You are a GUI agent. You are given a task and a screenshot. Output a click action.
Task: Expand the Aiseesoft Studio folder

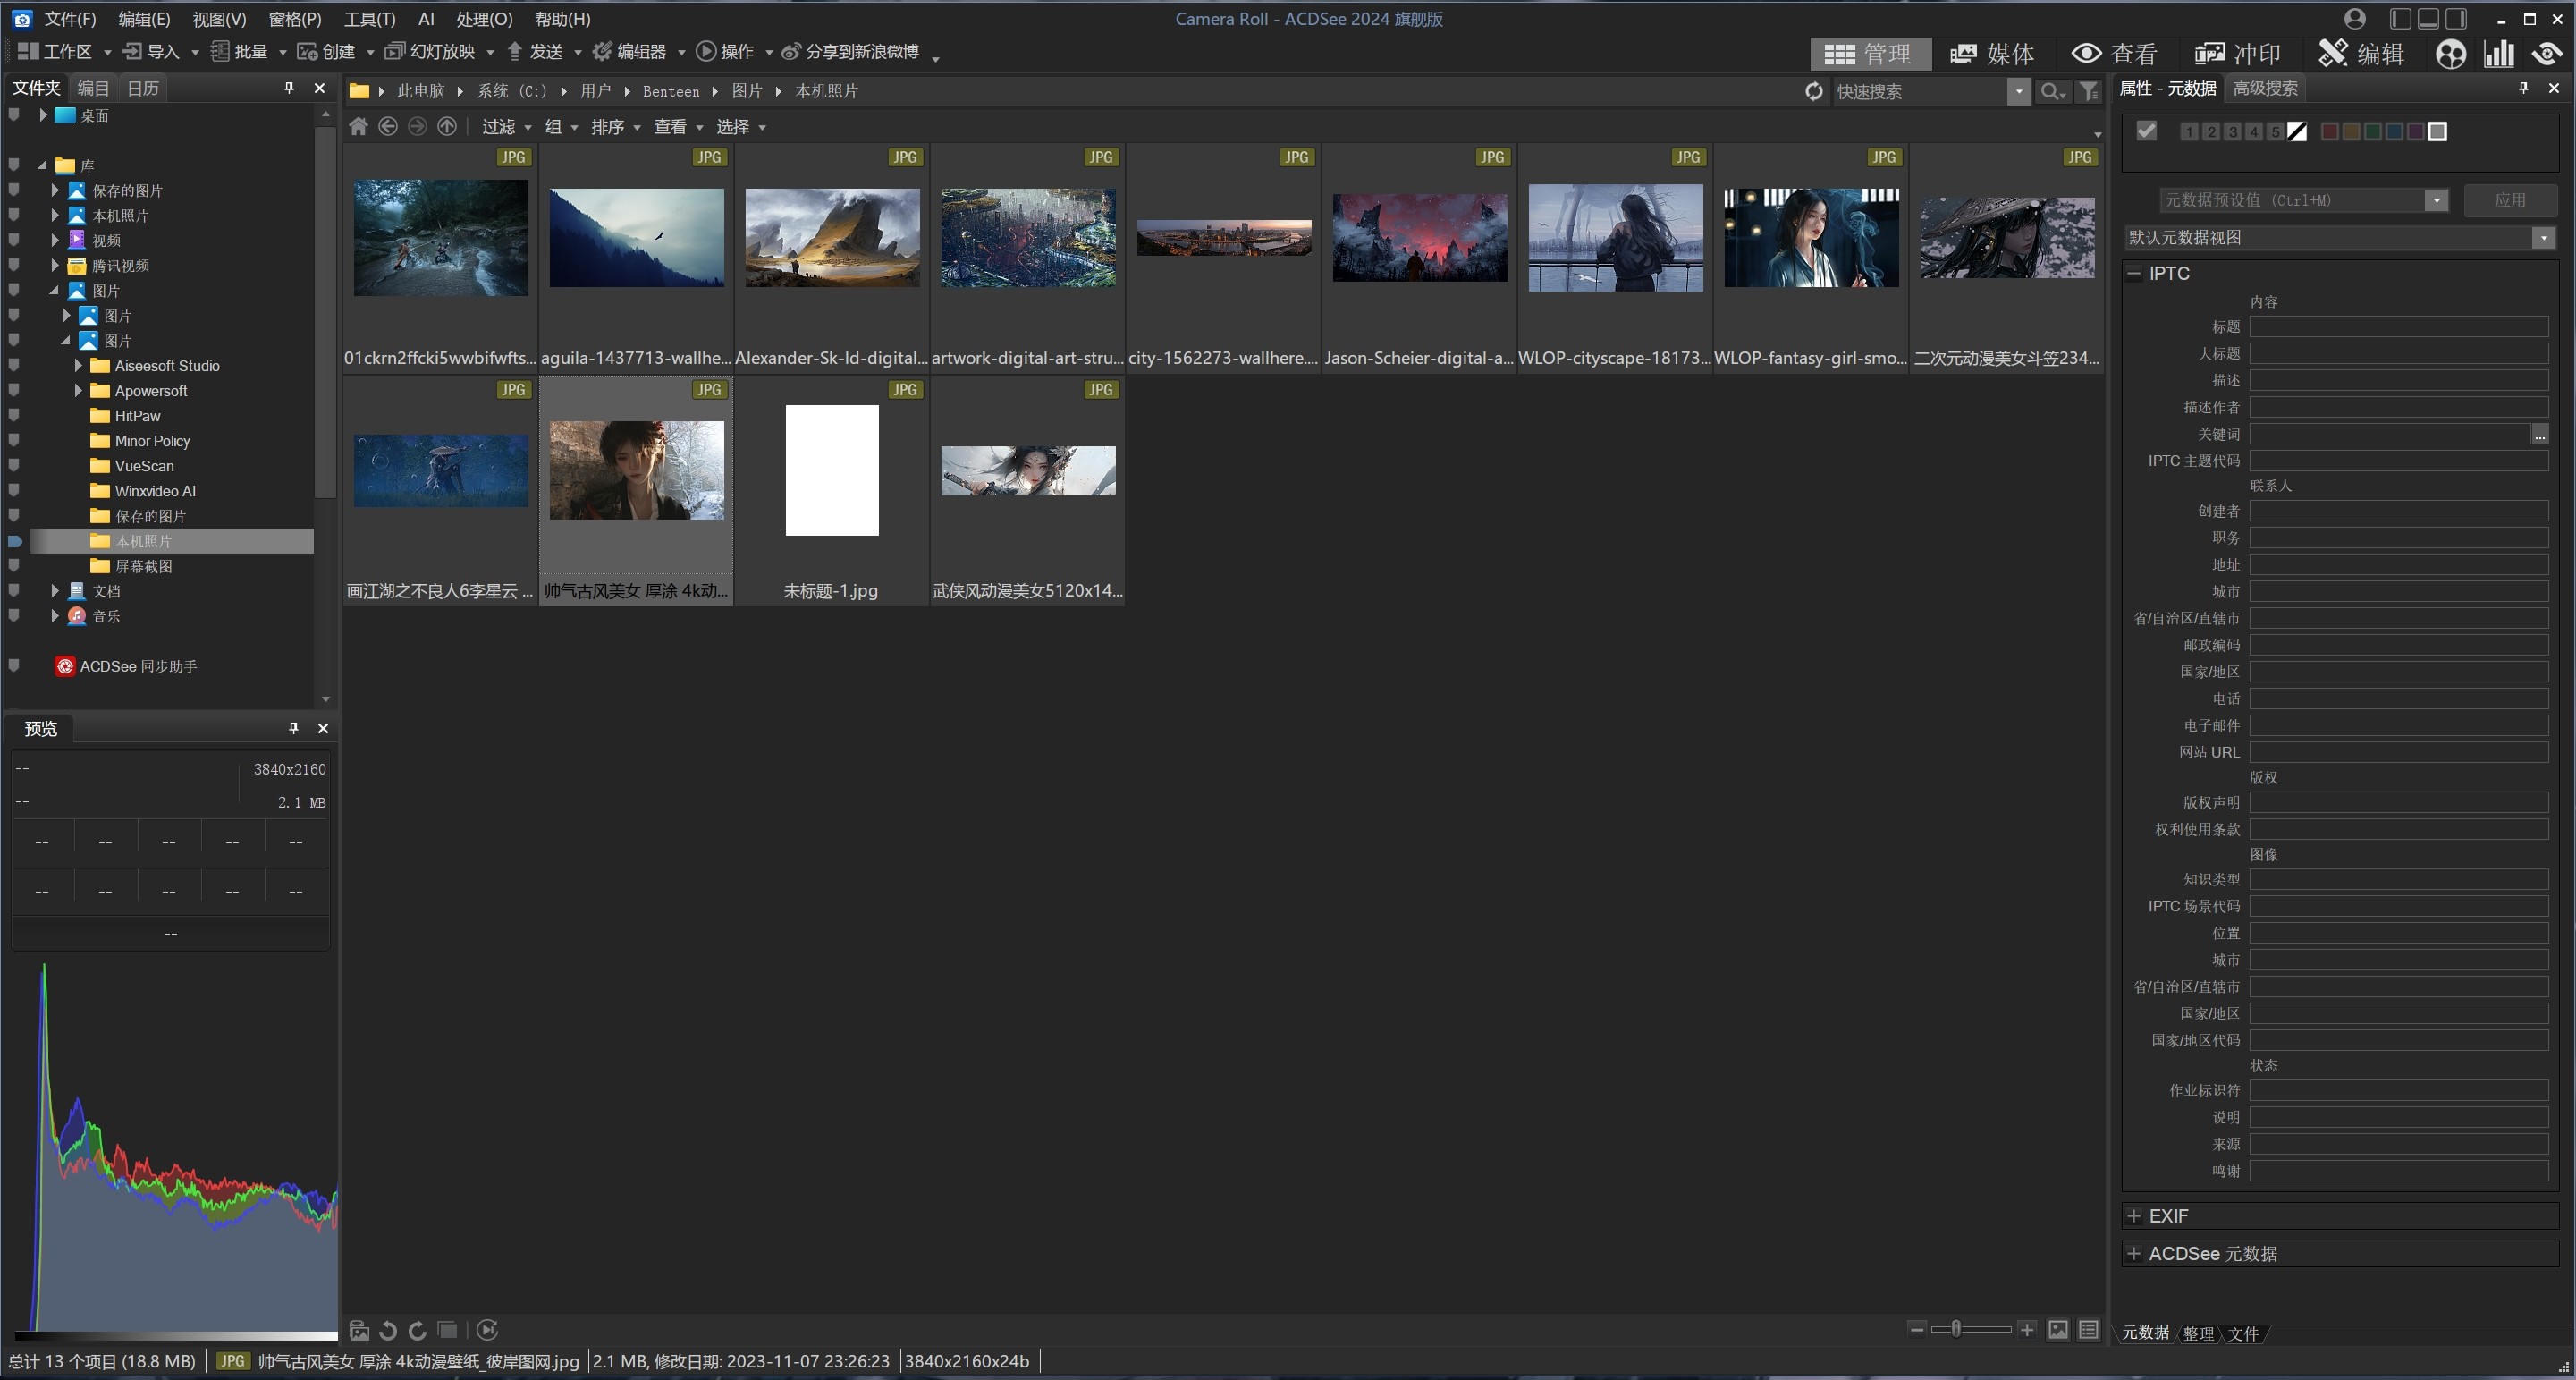(78, 366)
